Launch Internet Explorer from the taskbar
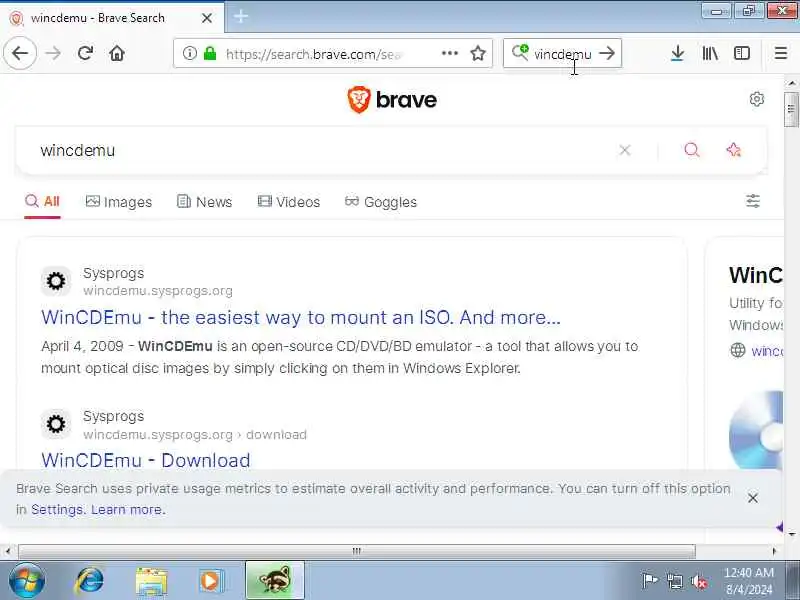This screenshot has height=600, width=800. (x=89, y=581)
